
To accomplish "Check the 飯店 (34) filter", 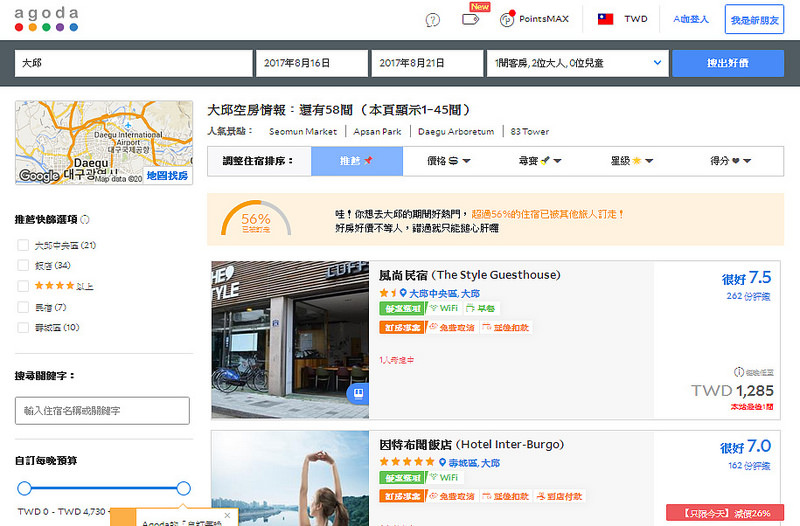I will (x=23, y=265).
